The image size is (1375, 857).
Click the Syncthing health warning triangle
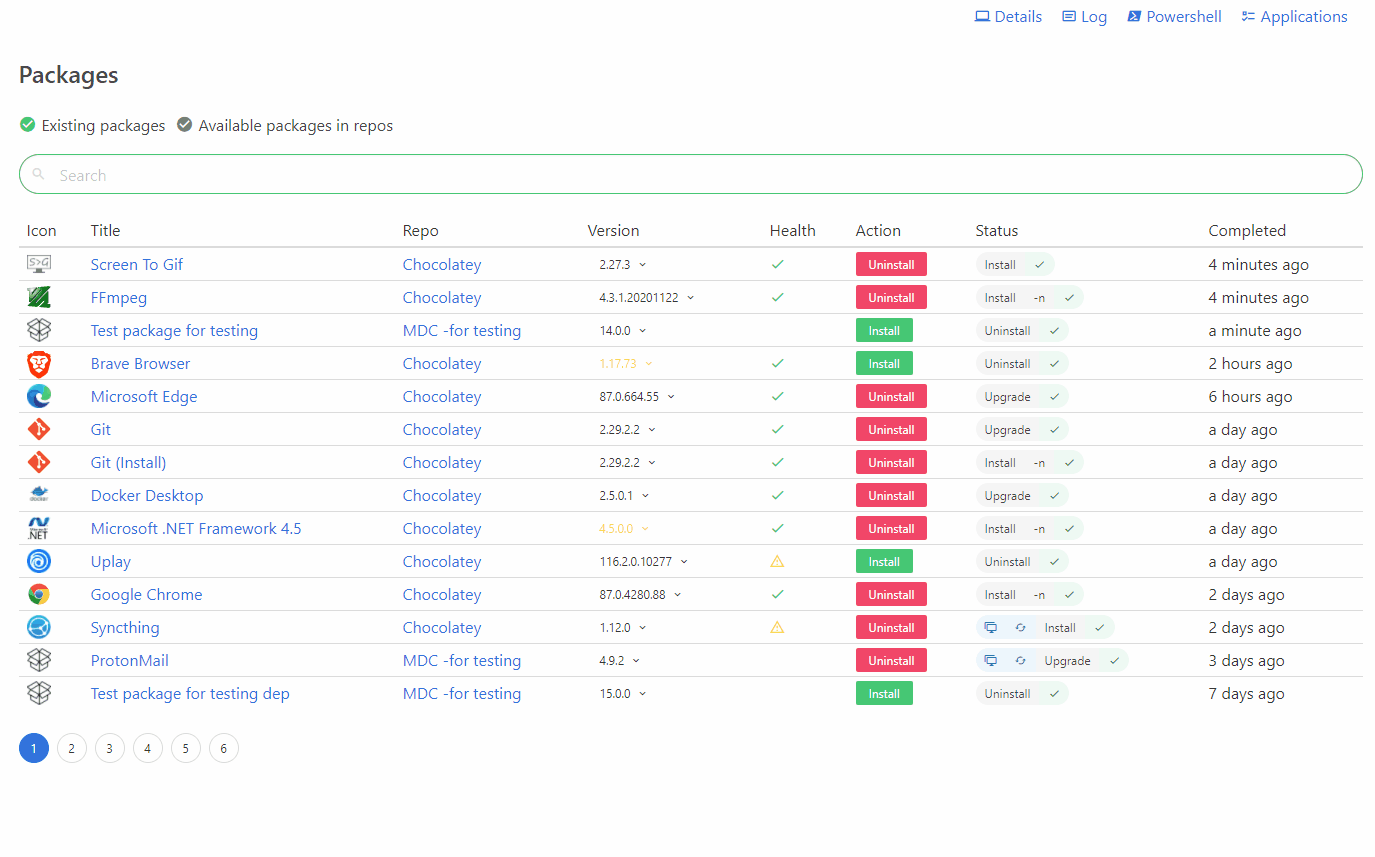point(777,627)
